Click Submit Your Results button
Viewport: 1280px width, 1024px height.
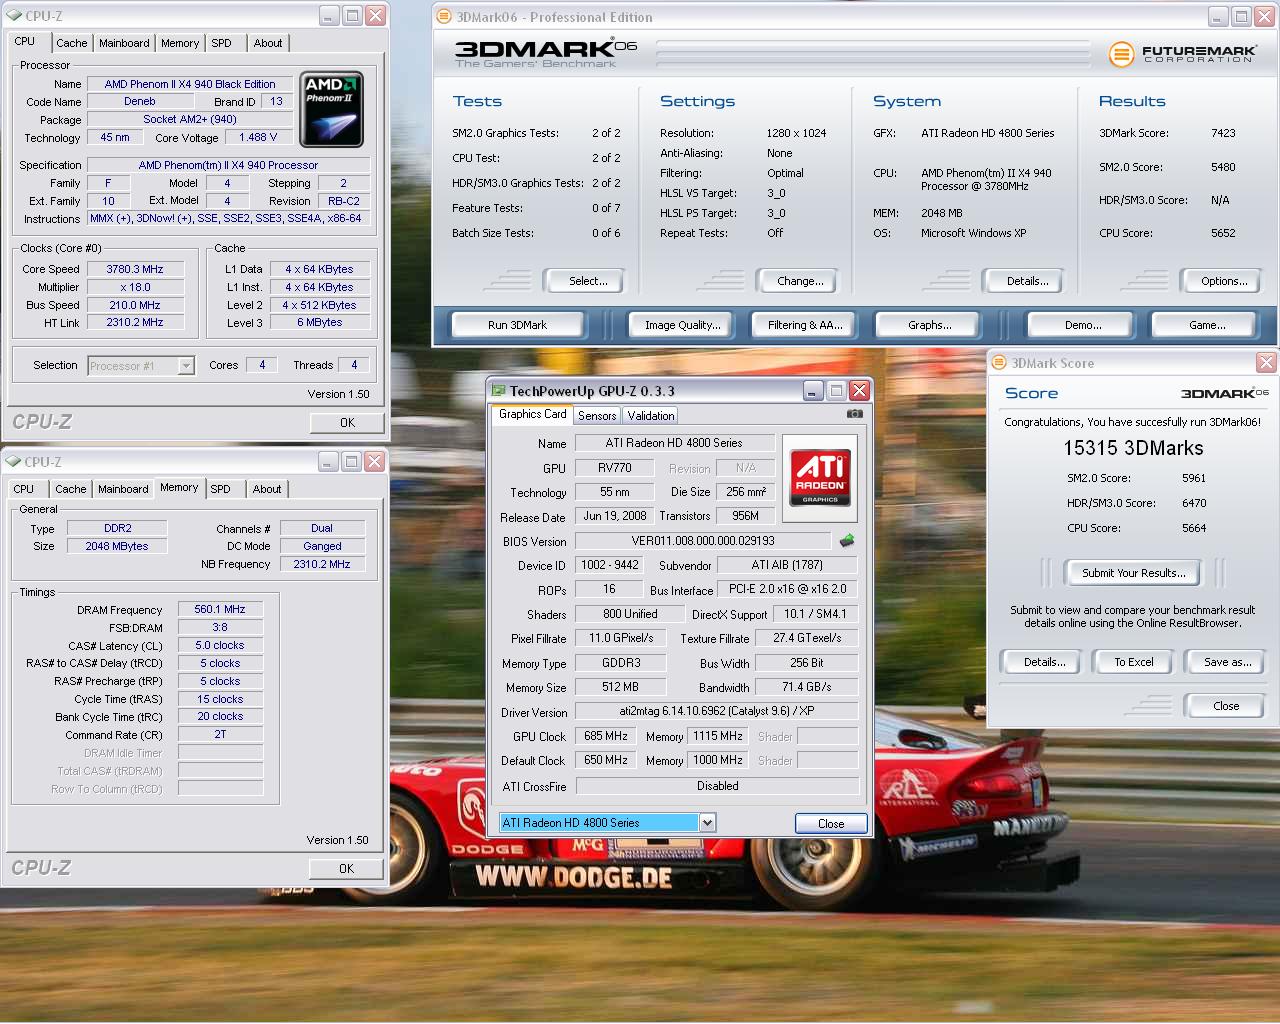(x=1134, y=573)
